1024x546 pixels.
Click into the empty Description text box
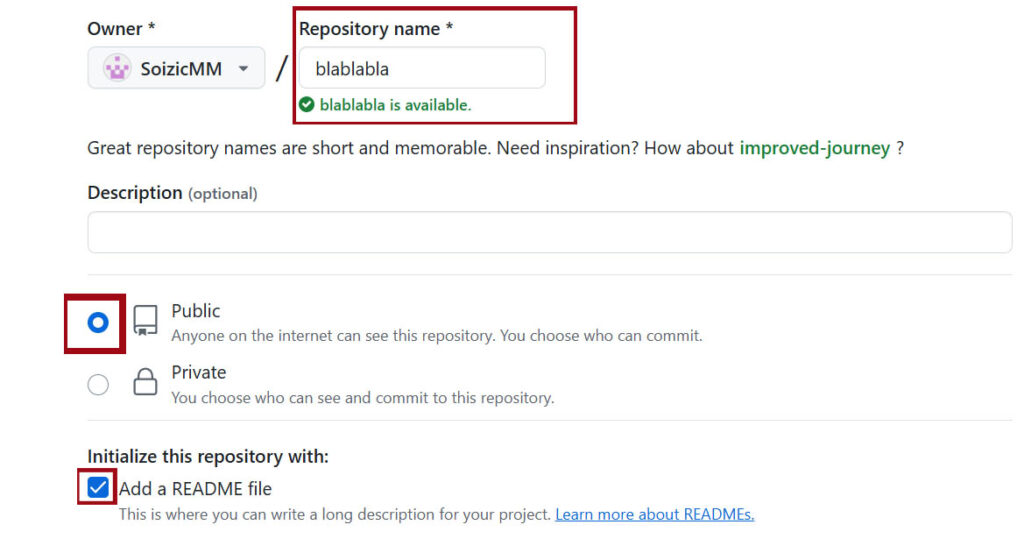549,232
